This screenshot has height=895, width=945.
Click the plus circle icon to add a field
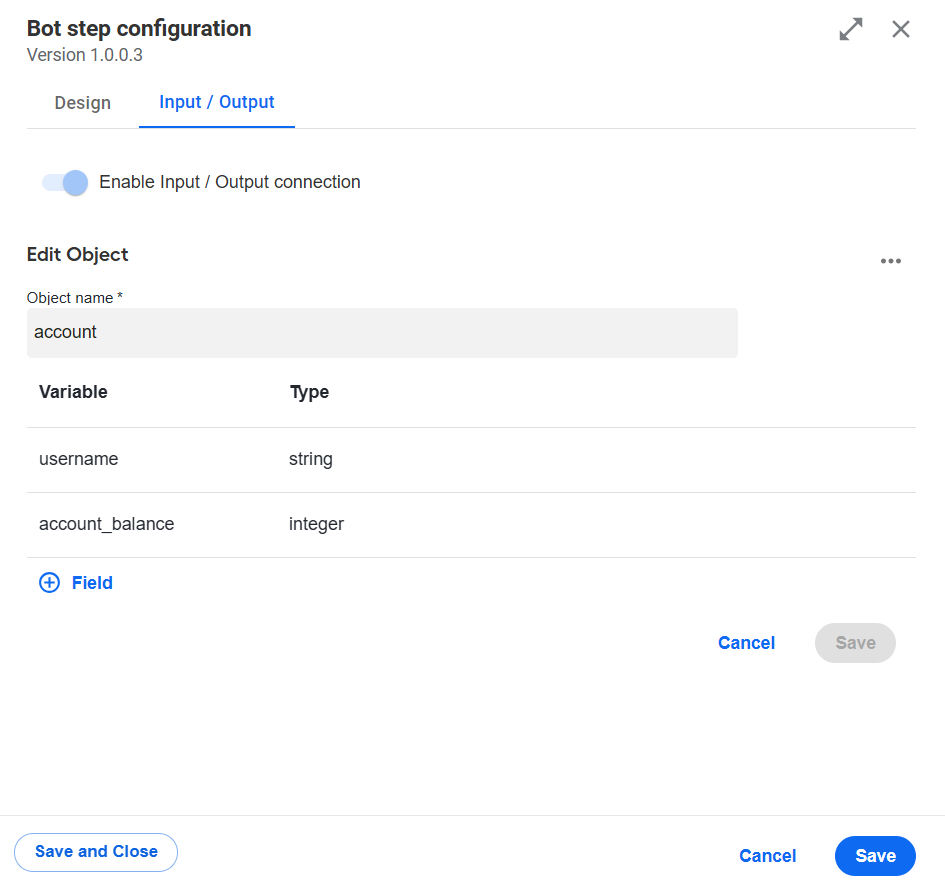[49, 583]
